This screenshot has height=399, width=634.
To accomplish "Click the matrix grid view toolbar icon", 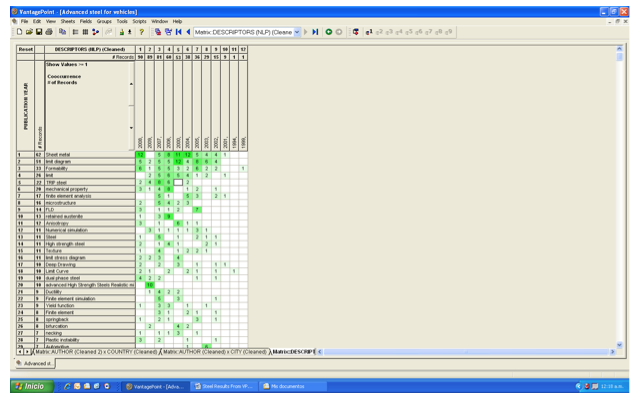I will coord(85,32).
